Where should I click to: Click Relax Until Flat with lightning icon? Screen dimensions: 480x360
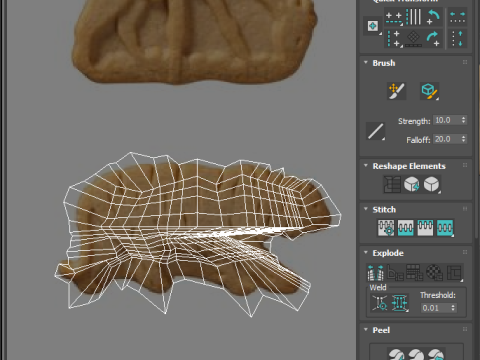pos(412,184)
